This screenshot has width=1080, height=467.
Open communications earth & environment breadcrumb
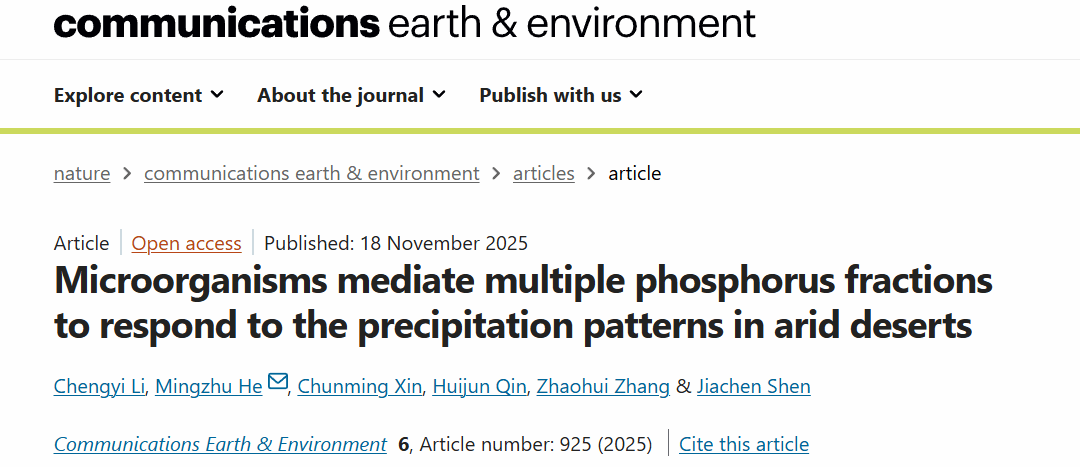click(311, 173)
